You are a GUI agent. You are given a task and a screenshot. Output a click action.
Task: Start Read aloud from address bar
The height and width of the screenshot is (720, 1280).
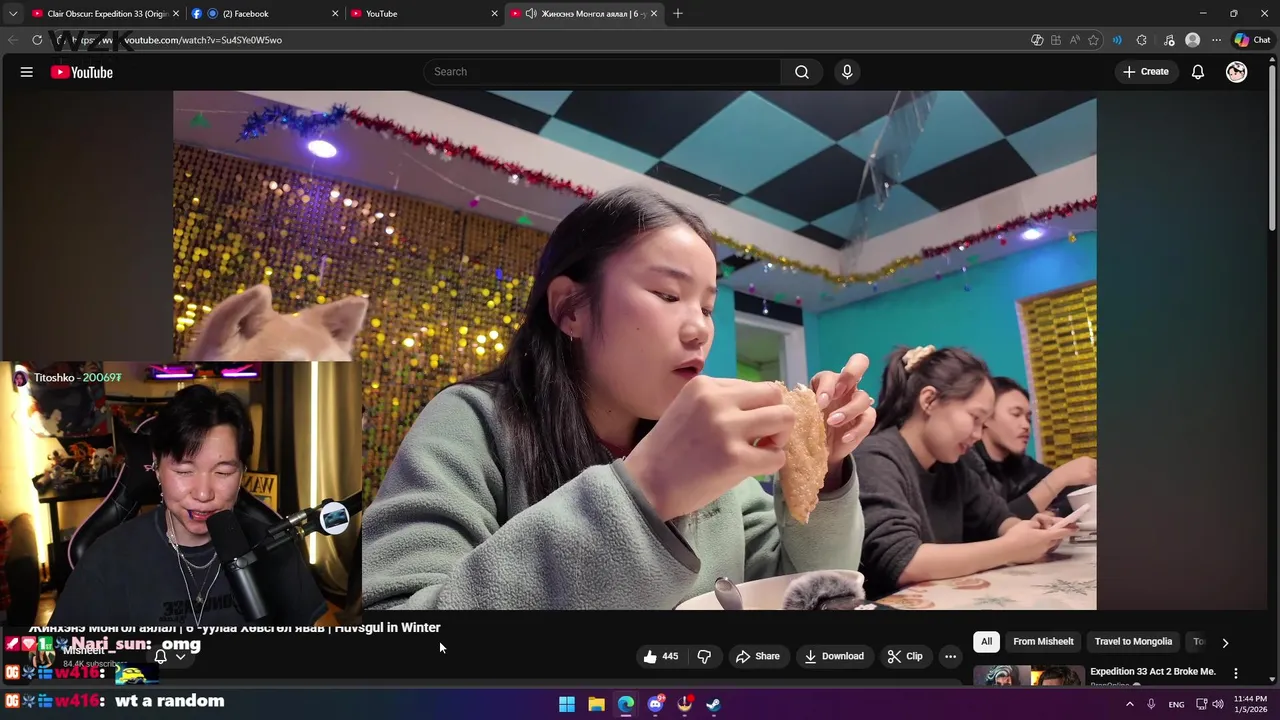tap(1075, 40)
